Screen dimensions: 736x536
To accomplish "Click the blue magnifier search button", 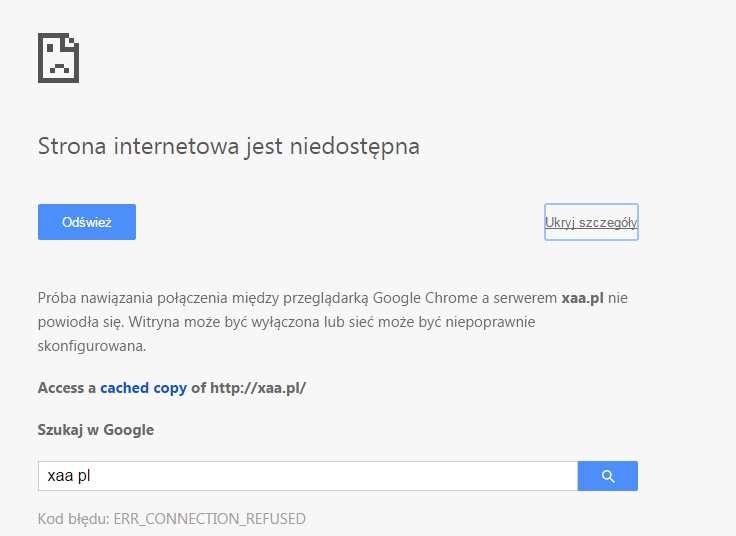I will click(x=608, y=476).
